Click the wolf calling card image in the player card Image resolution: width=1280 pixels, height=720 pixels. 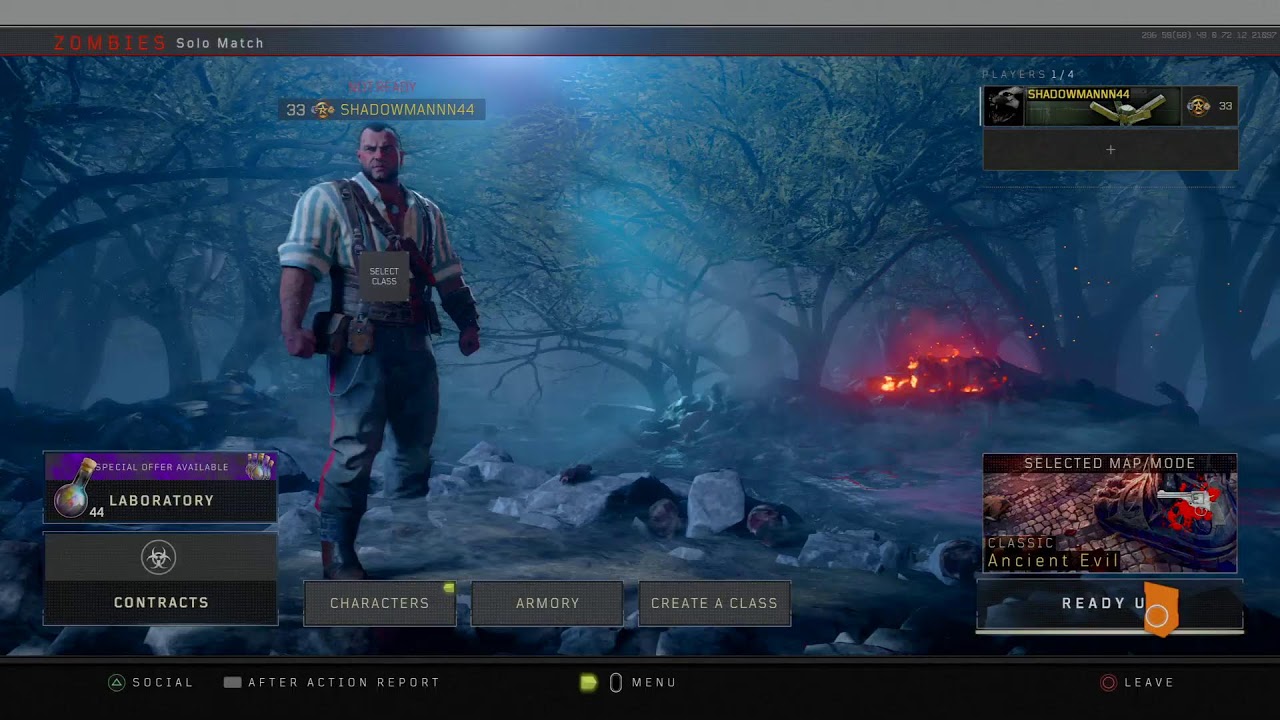click(1004, 106)
